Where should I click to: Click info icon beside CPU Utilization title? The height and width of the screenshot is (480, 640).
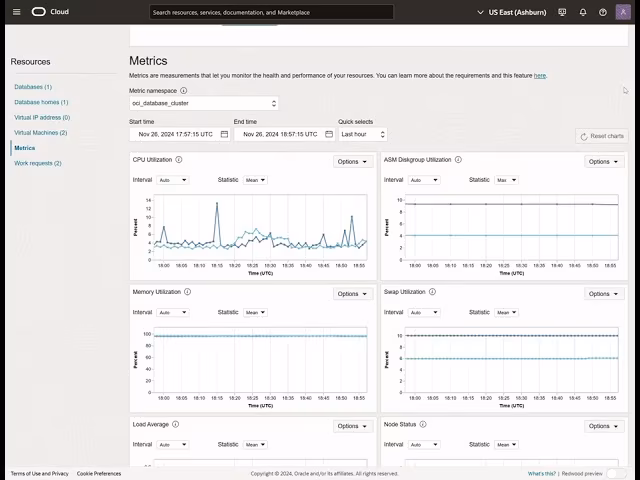click(179, 160)
